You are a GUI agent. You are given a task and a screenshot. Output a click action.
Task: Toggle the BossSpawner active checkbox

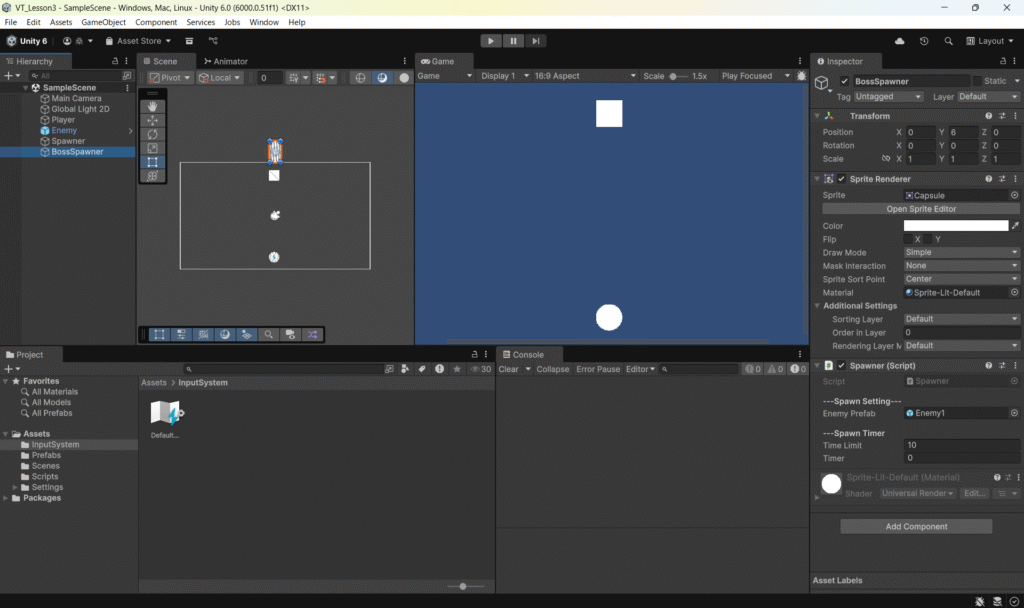click(x=845, y=81)
